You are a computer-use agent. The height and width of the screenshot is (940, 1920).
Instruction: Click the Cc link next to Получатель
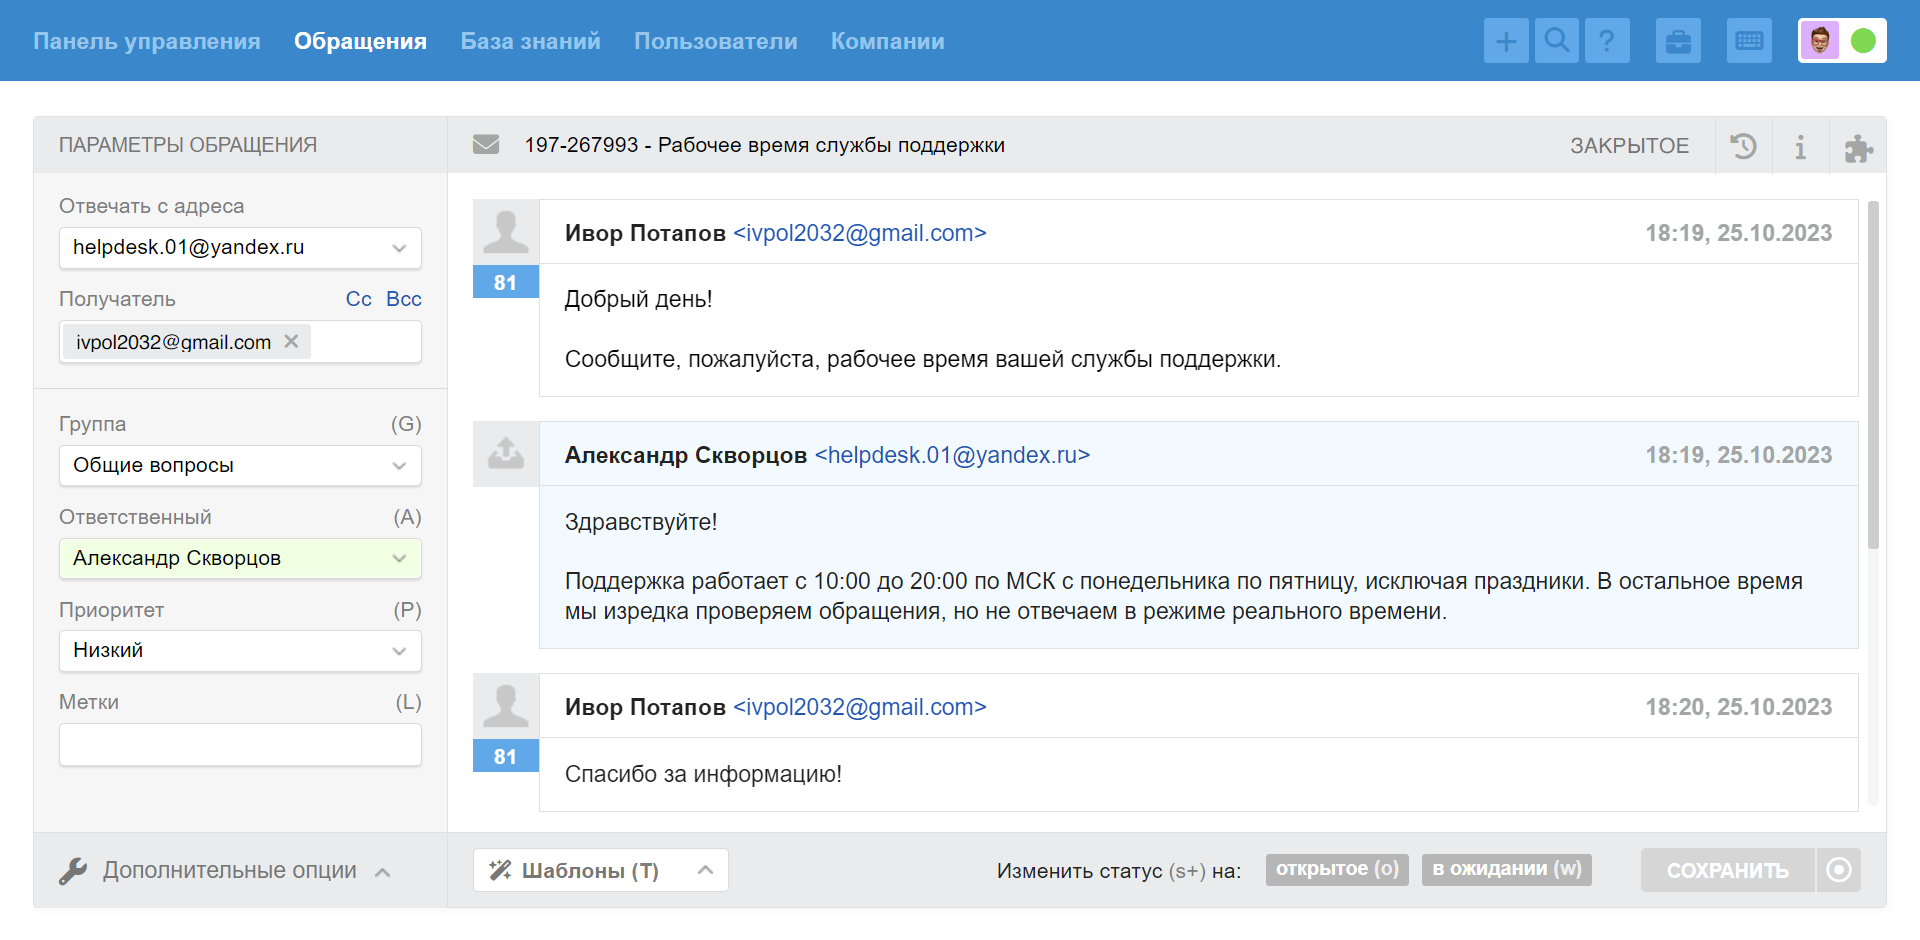358,299
